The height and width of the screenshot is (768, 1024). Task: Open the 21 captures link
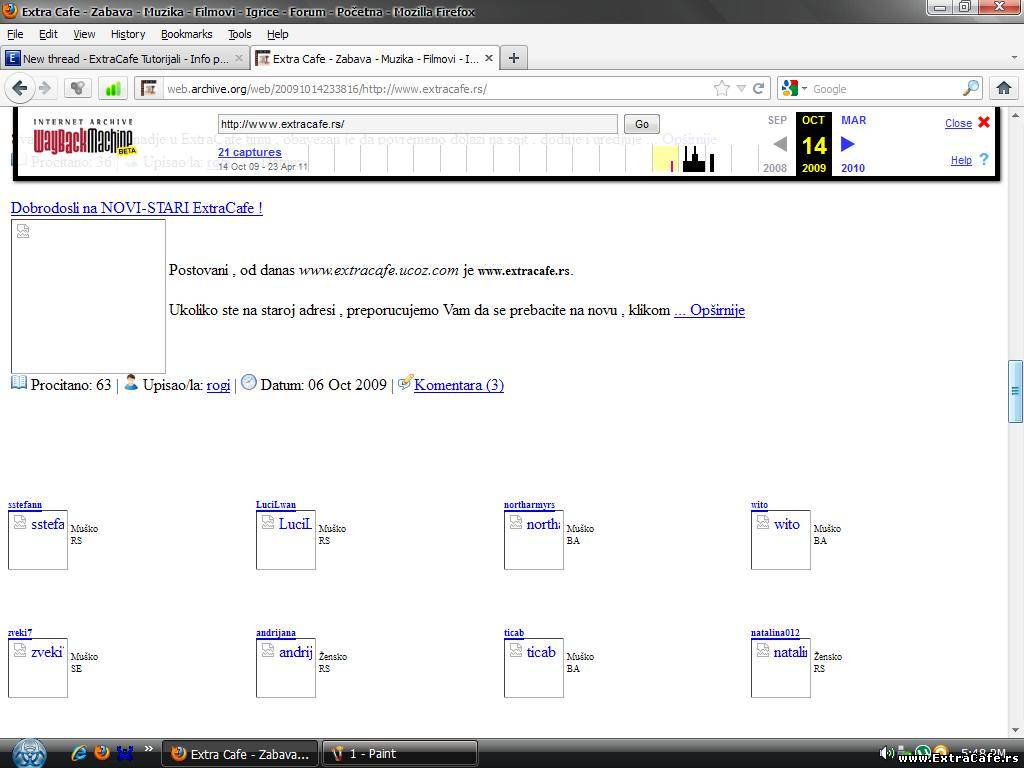point(249,152)
